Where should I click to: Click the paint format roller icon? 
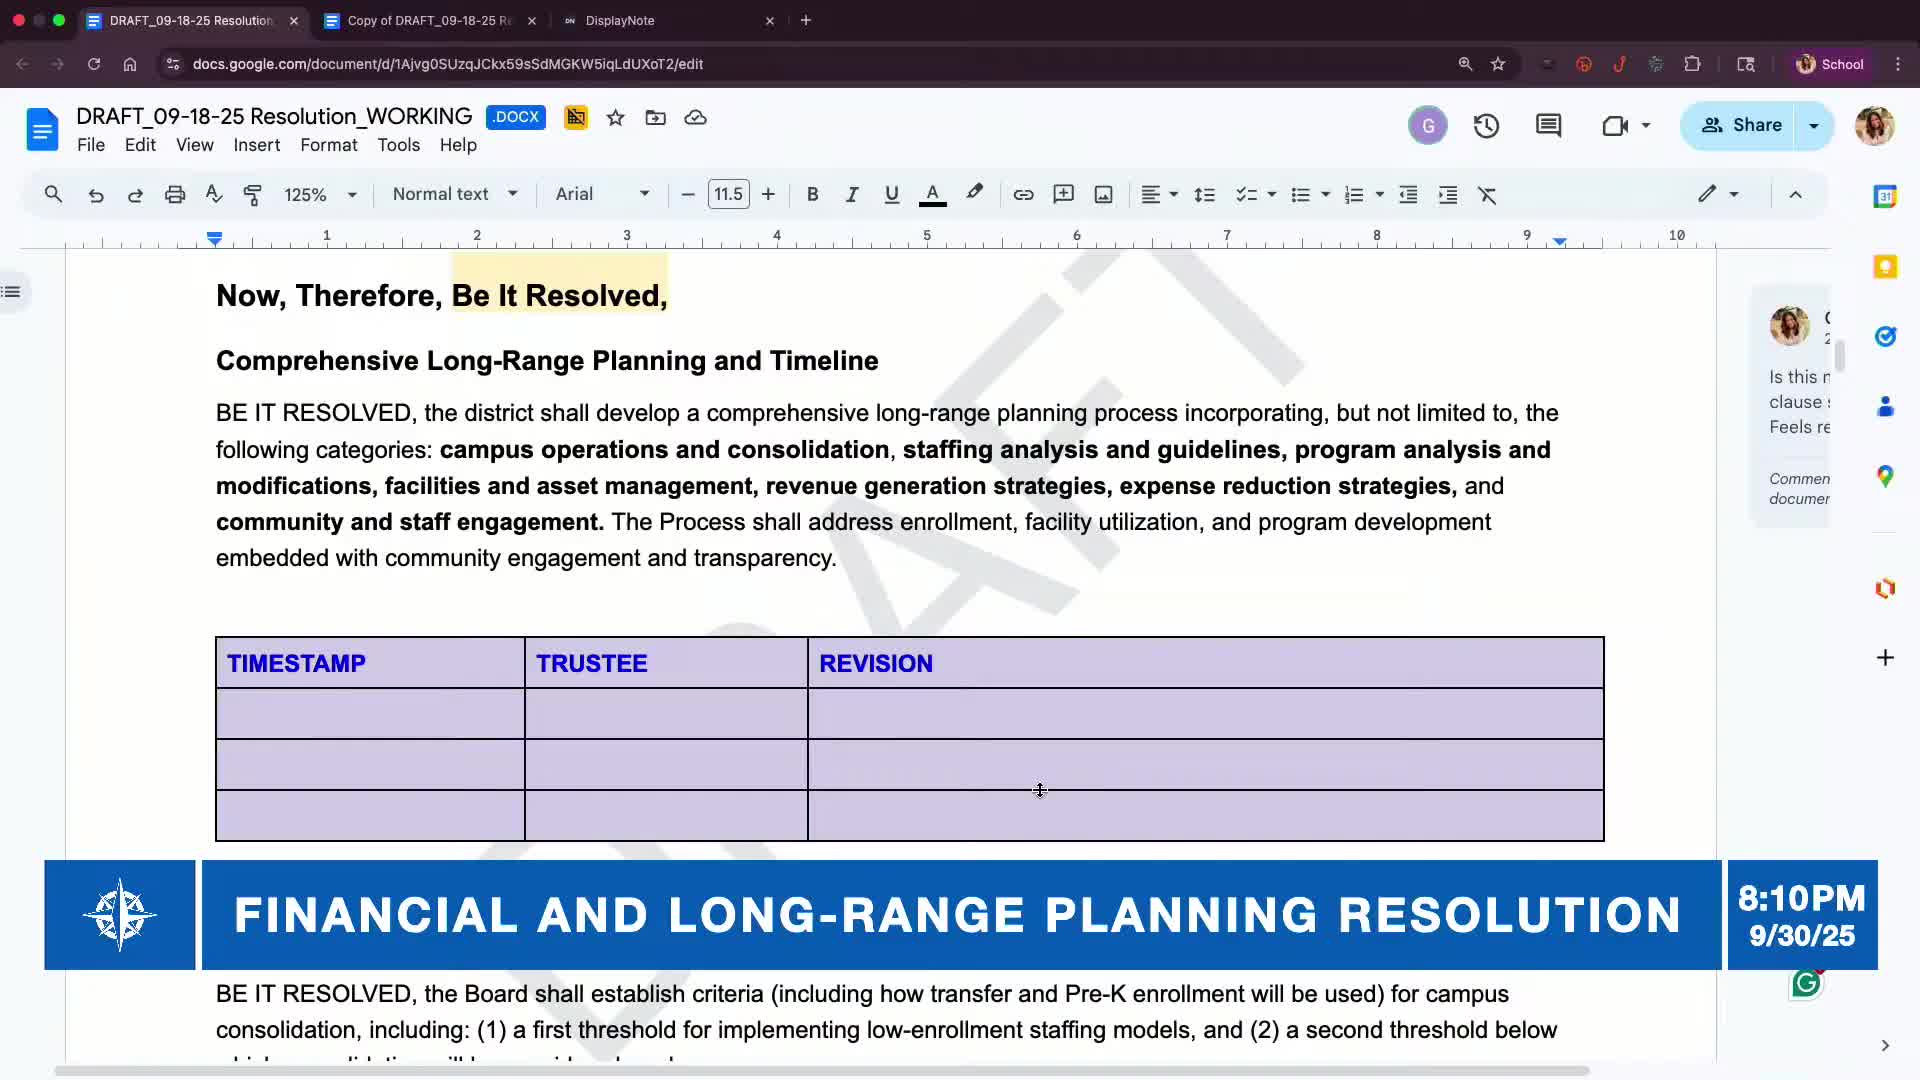(253, 195)
